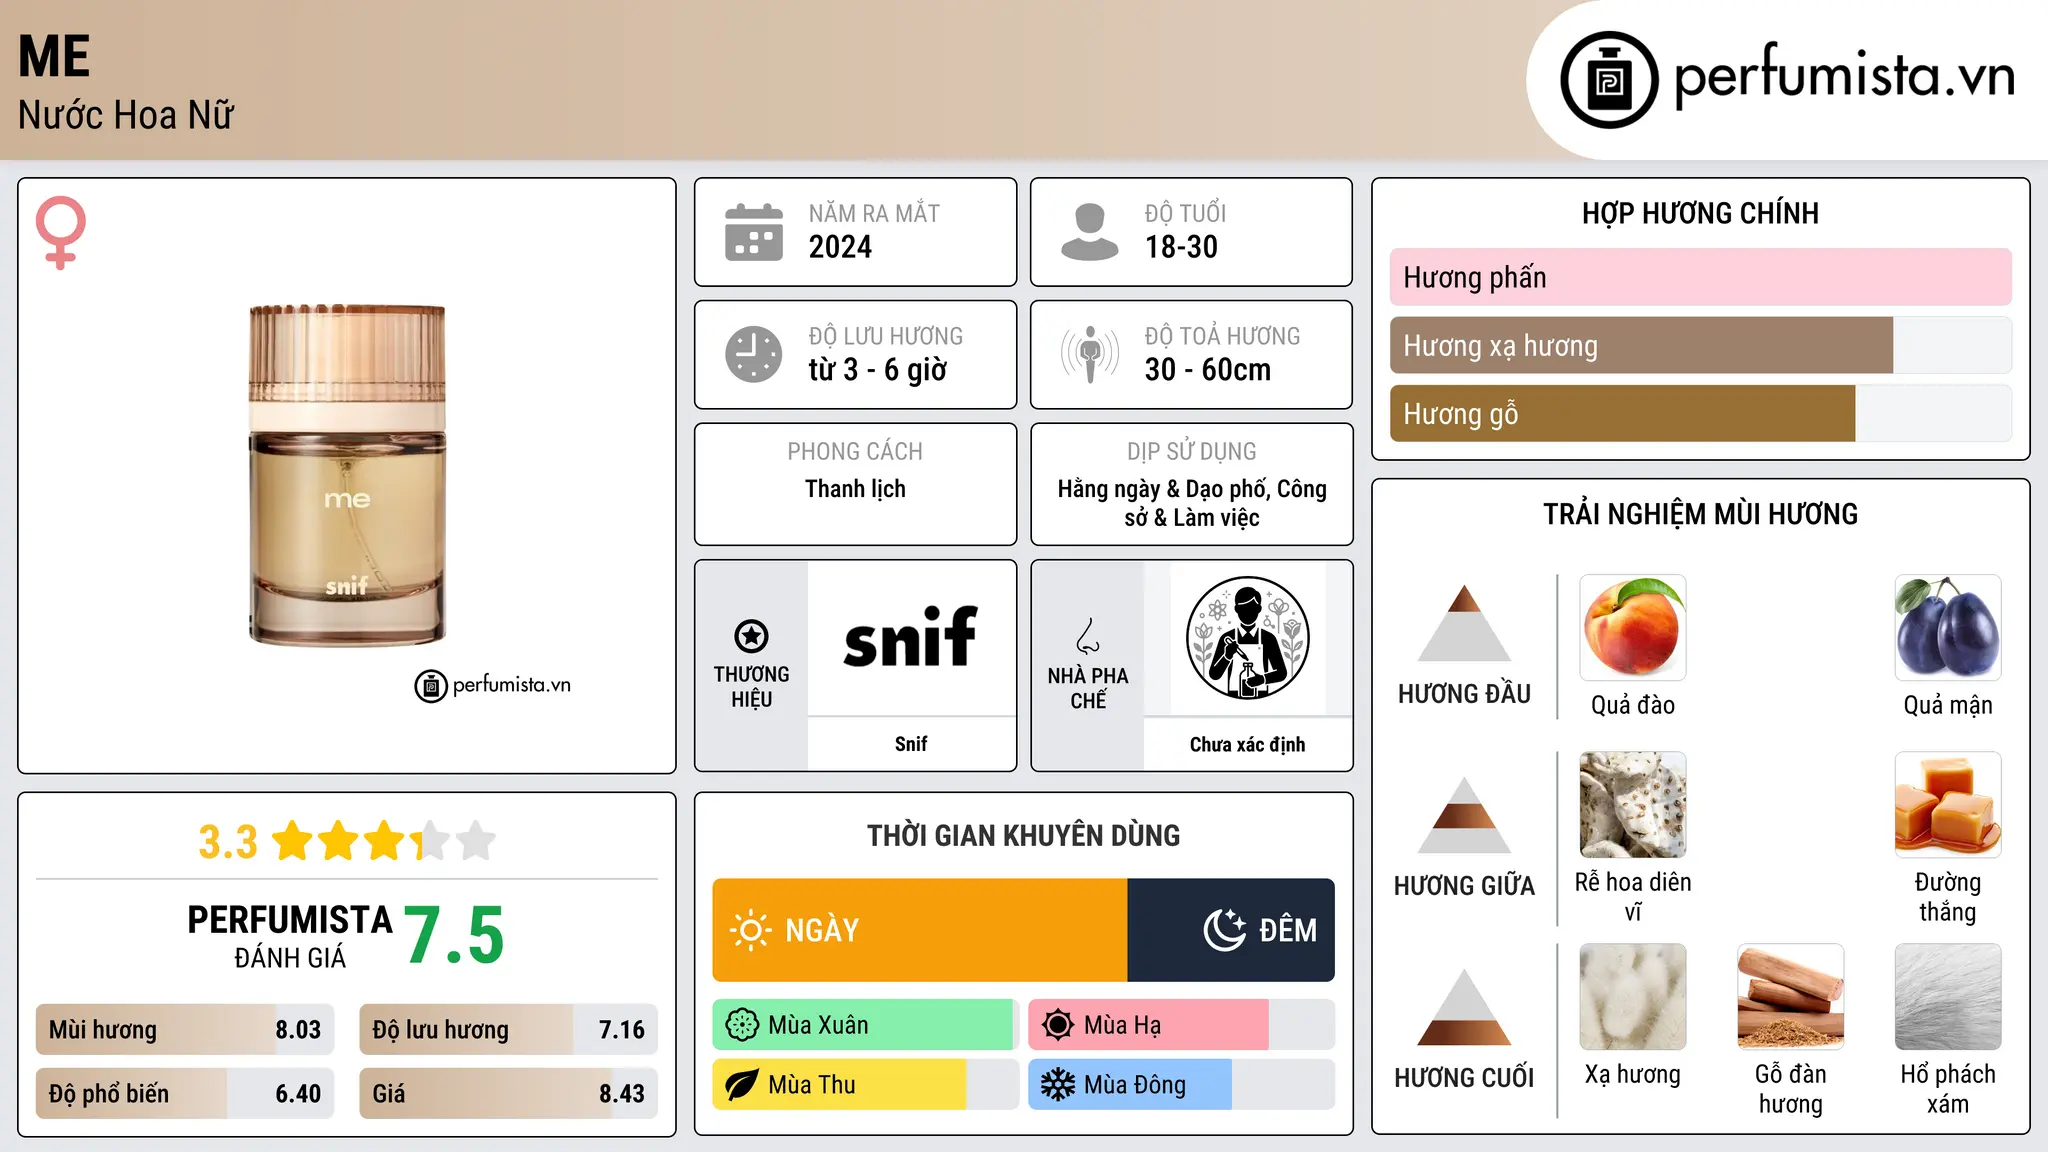2048x1152 pixels.
Task: Click the 30 - 60cm projection value
Action: point(1208,370)
